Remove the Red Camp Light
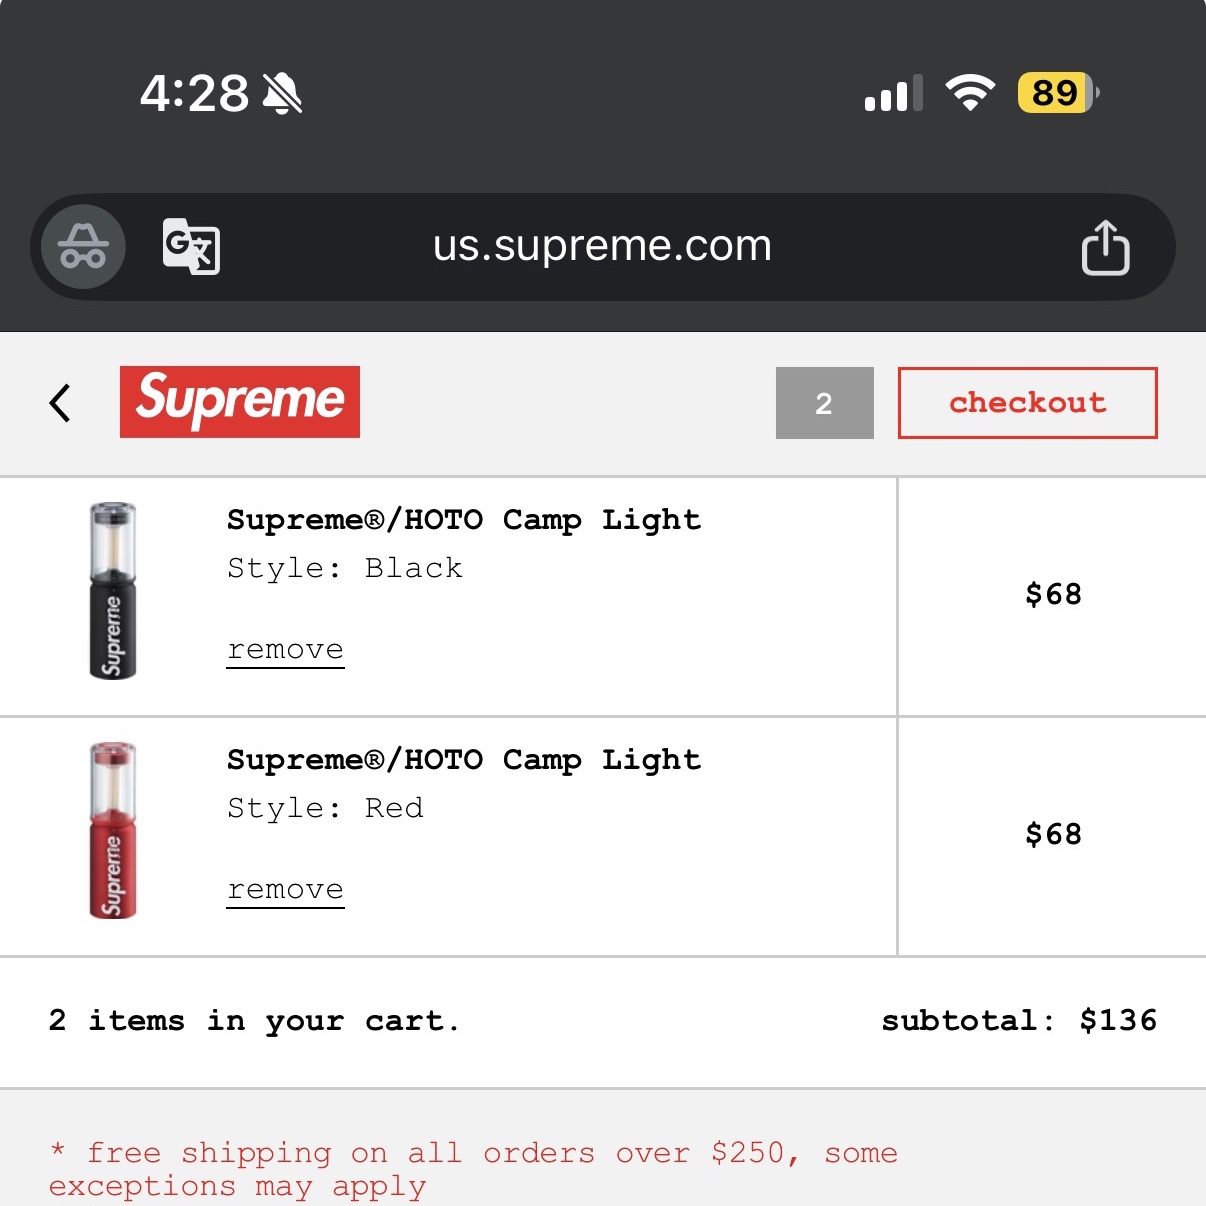 (x=285, y=890)
